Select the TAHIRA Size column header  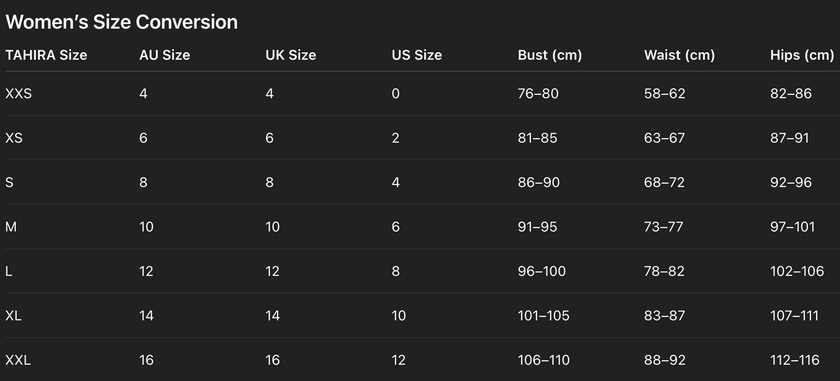coord(46,55)
